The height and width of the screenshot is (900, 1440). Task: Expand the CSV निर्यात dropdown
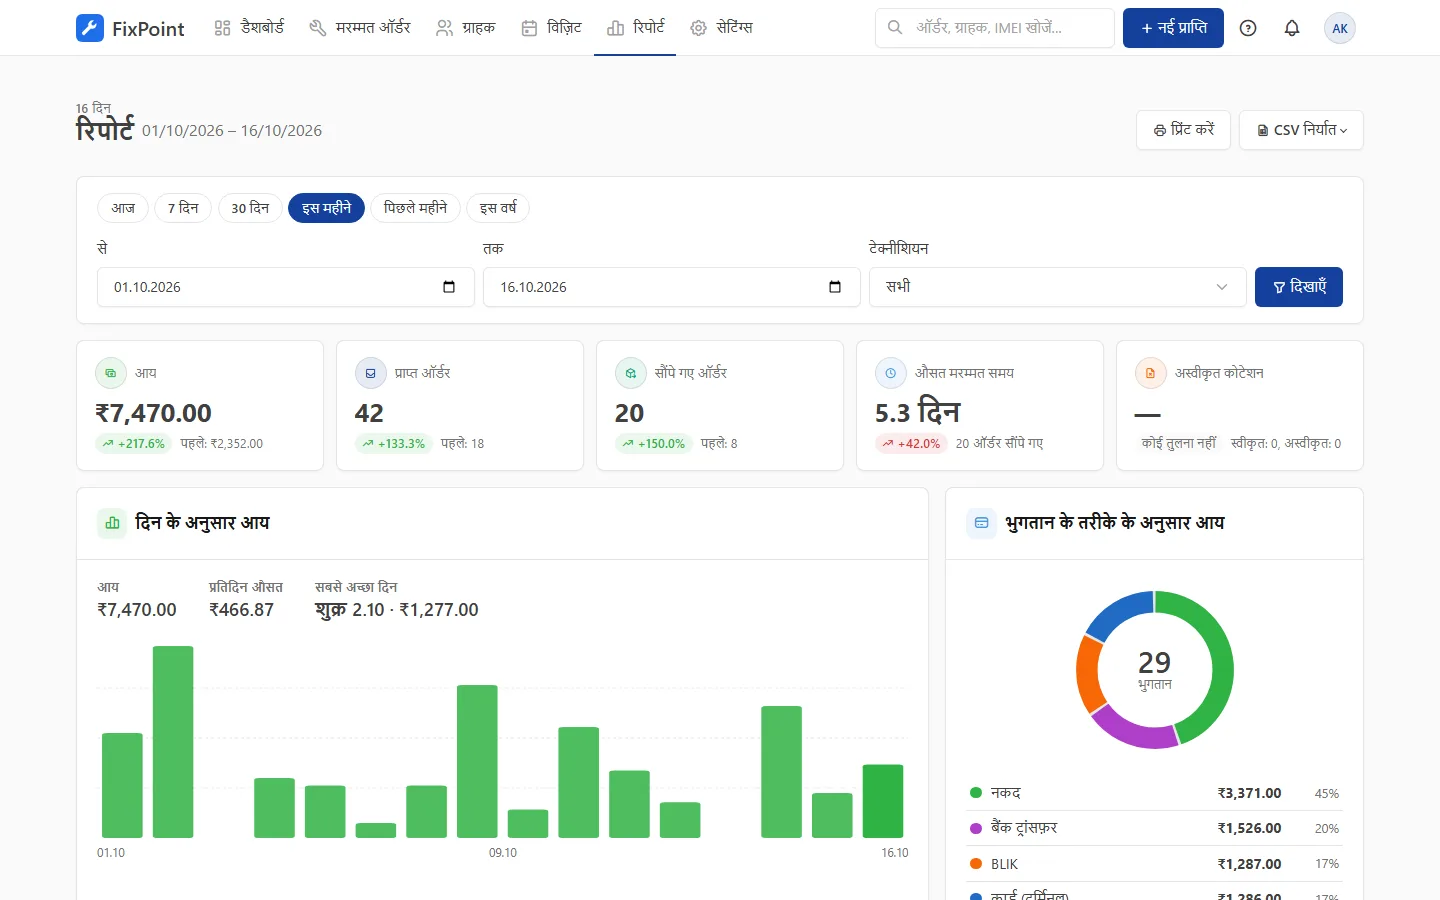point(1301,130)
